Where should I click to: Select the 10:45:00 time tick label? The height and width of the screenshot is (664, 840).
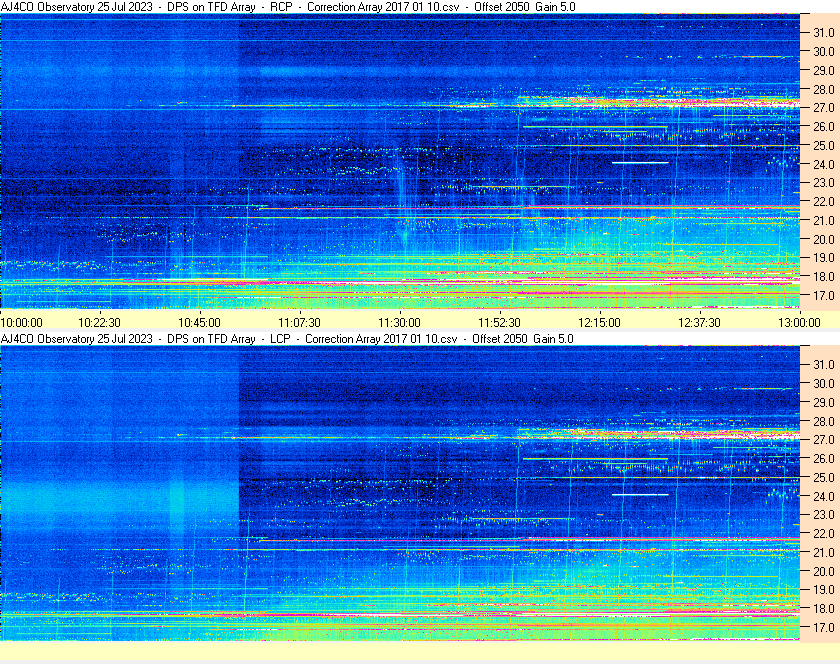200,322
